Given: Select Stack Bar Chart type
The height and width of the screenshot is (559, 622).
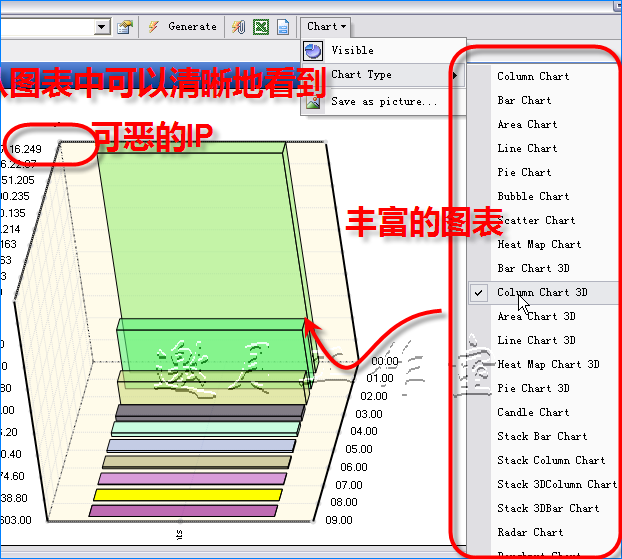Looking at the screenshot, I should 542,436.
